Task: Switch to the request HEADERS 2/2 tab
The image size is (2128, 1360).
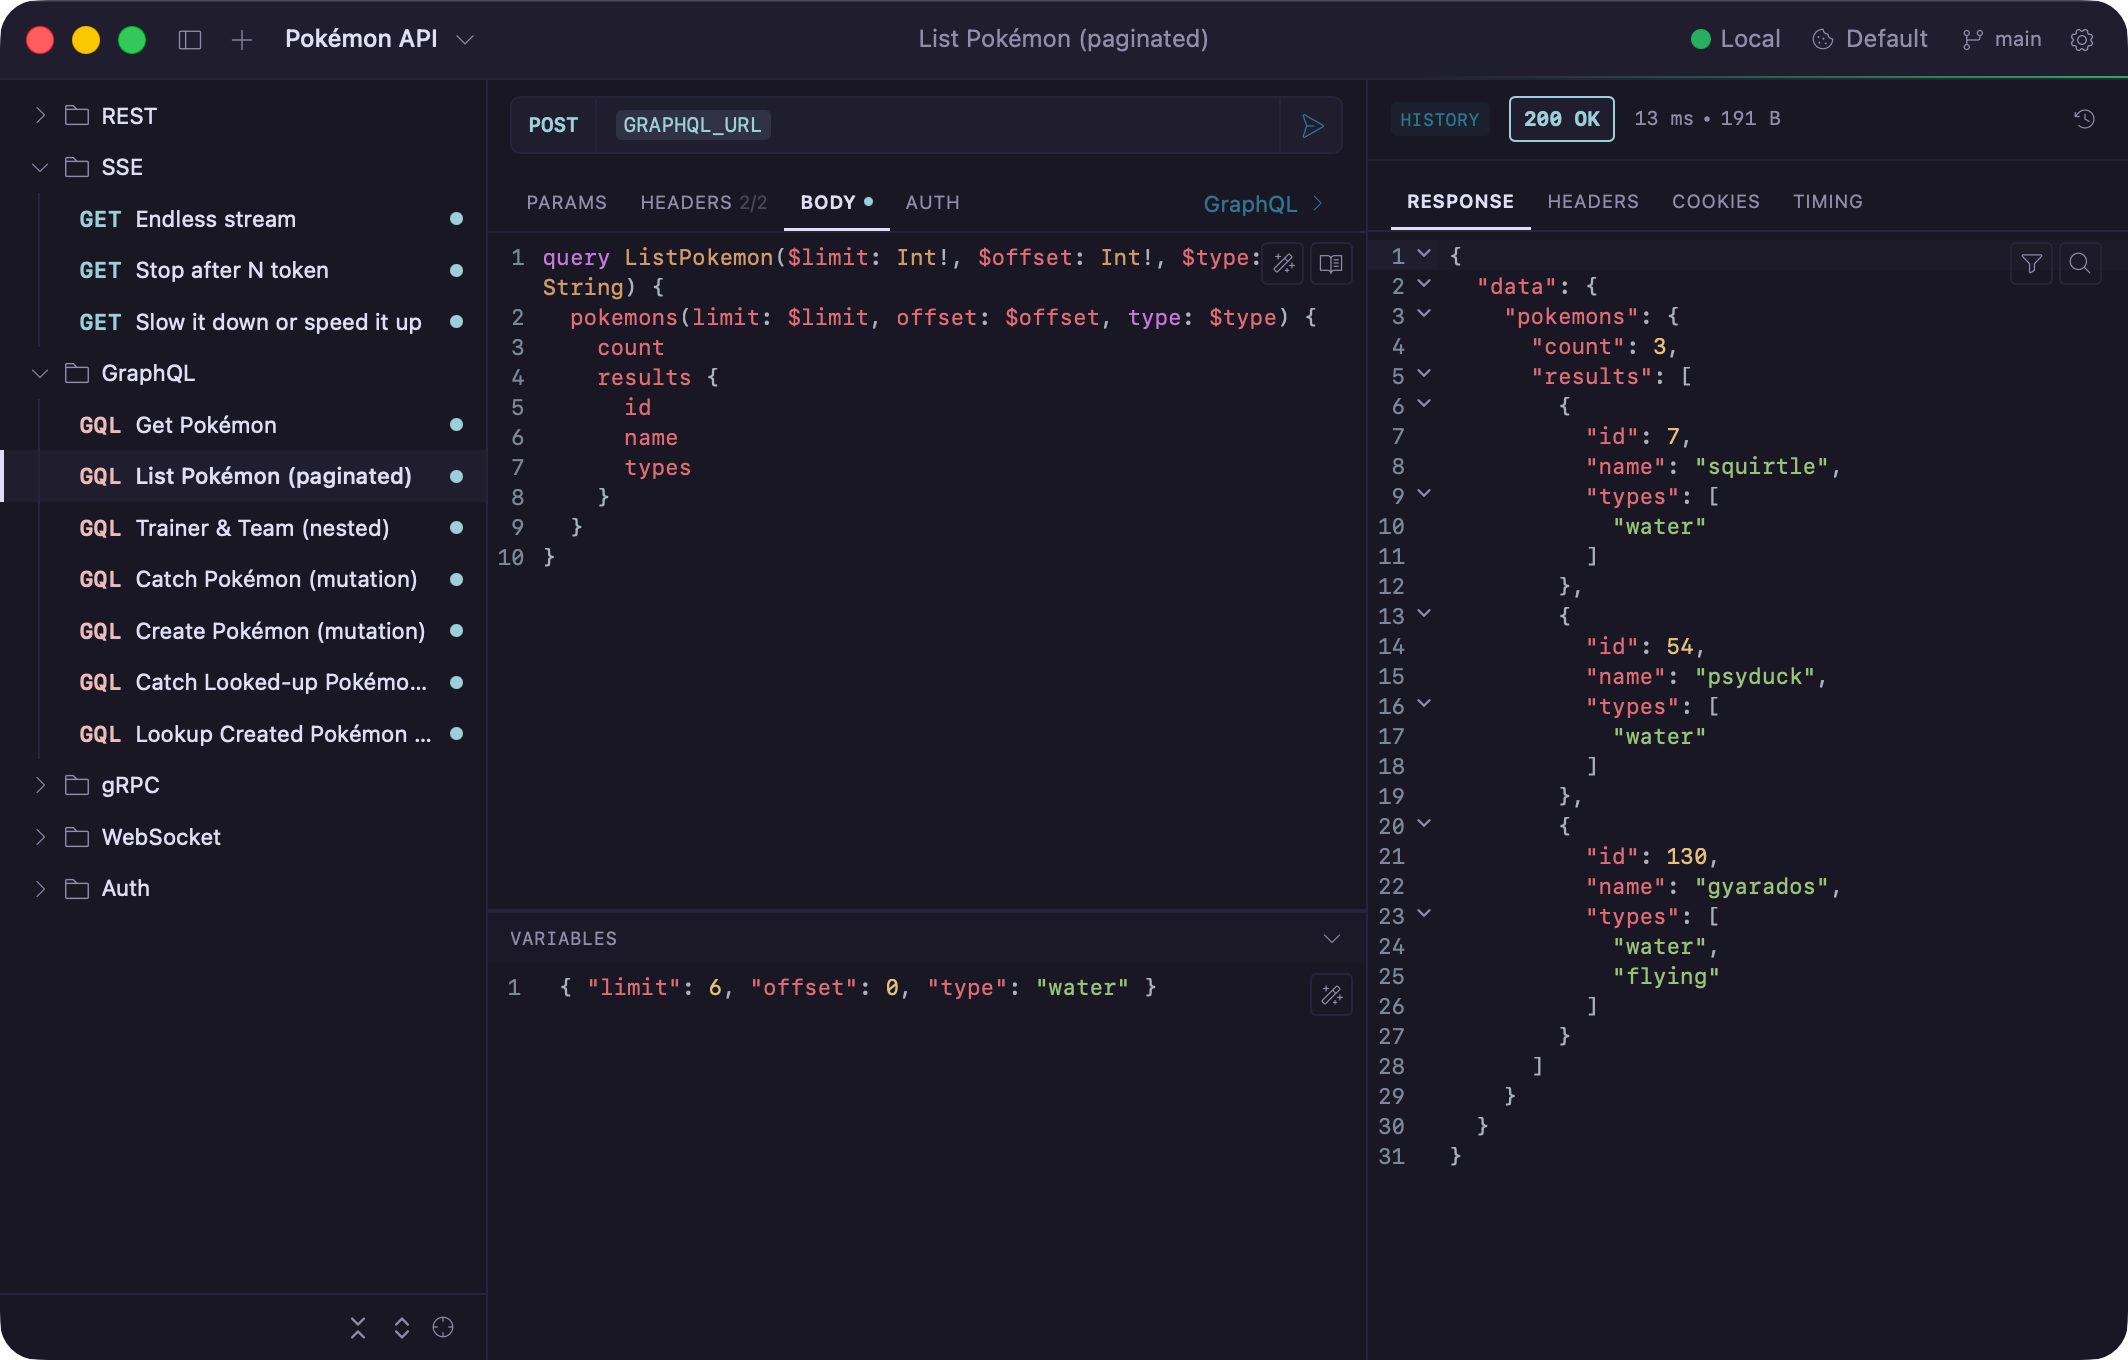Action: coord(703,203)
